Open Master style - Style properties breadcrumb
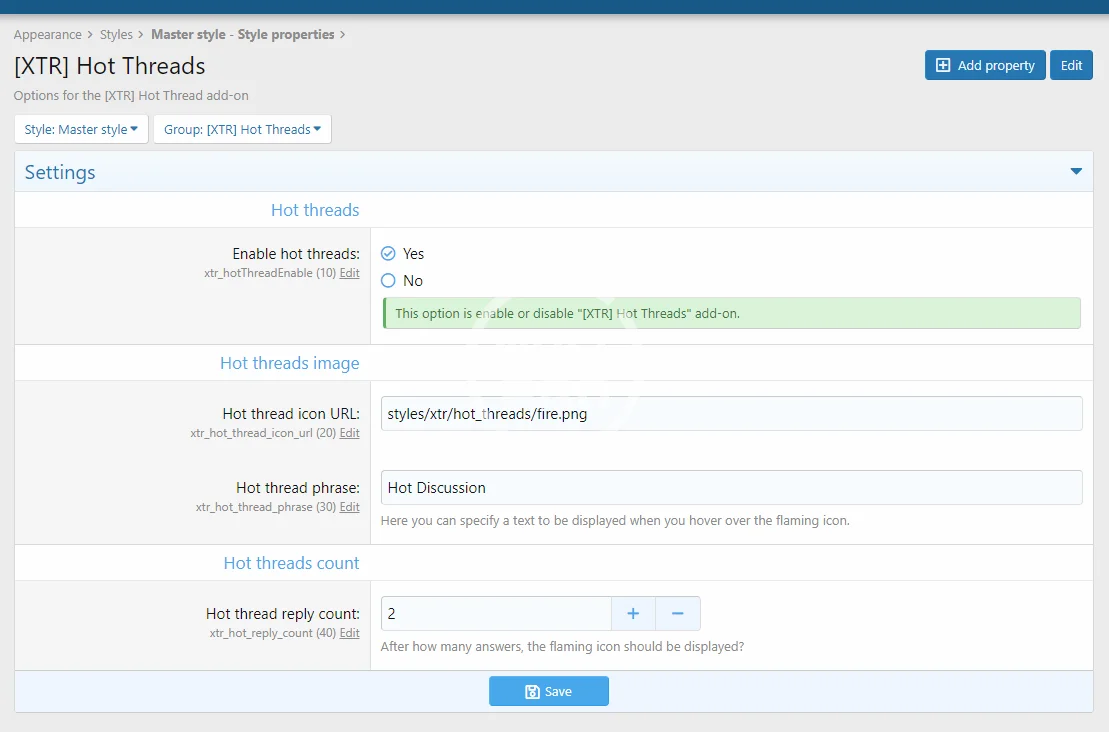The image size is (1109, 732). (242, 34)
